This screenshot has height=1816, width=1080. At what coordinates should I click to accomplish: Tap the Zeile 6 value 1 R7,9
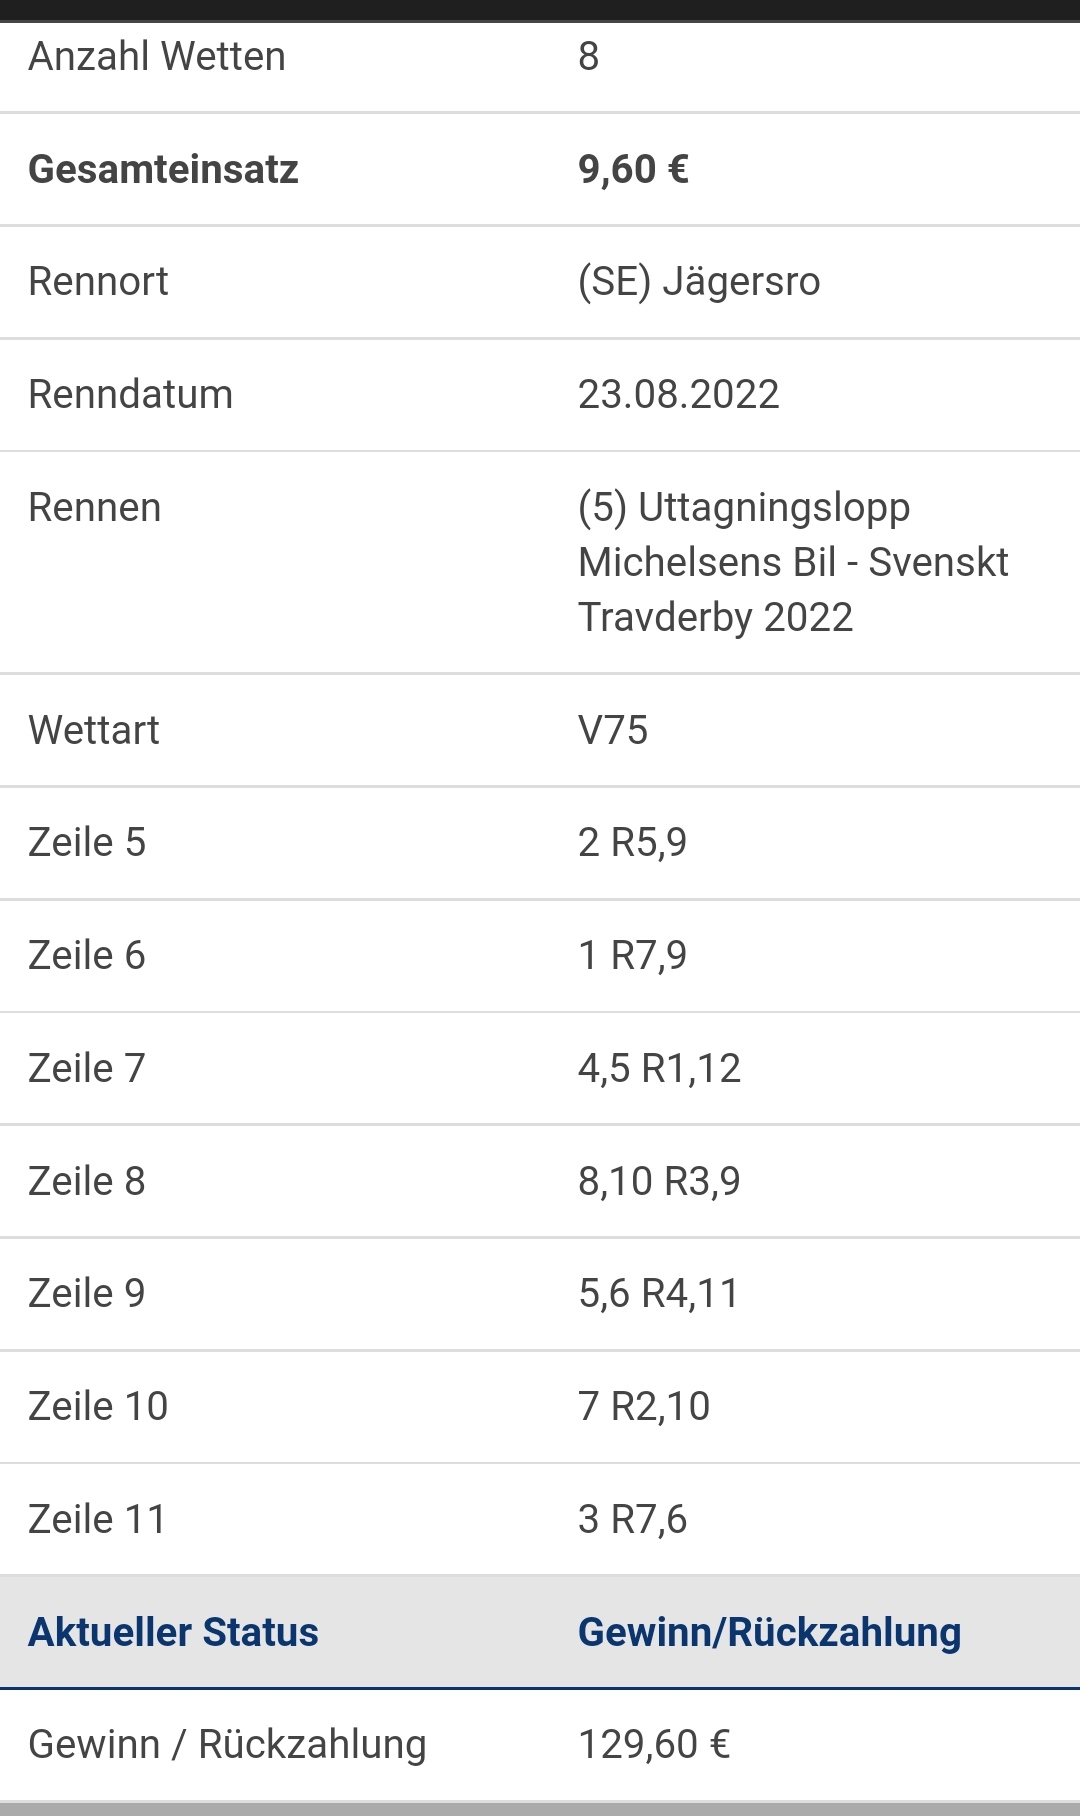click(x=632, y=956)
